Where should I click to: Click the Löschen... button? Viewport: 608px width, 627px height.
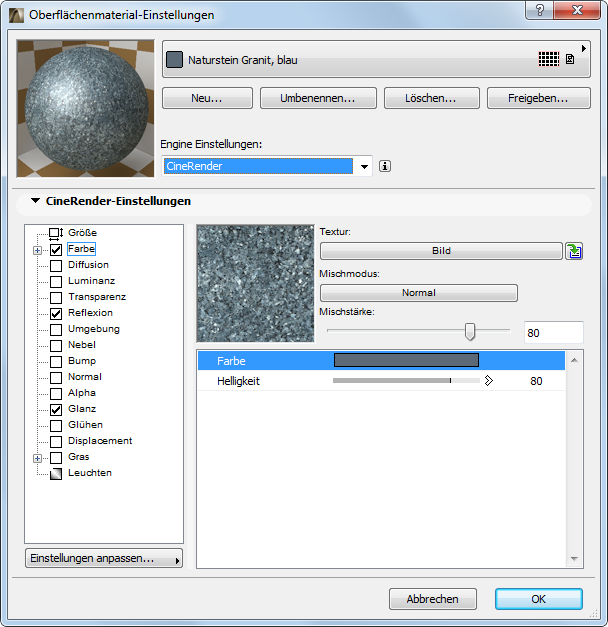coord(432,98)
